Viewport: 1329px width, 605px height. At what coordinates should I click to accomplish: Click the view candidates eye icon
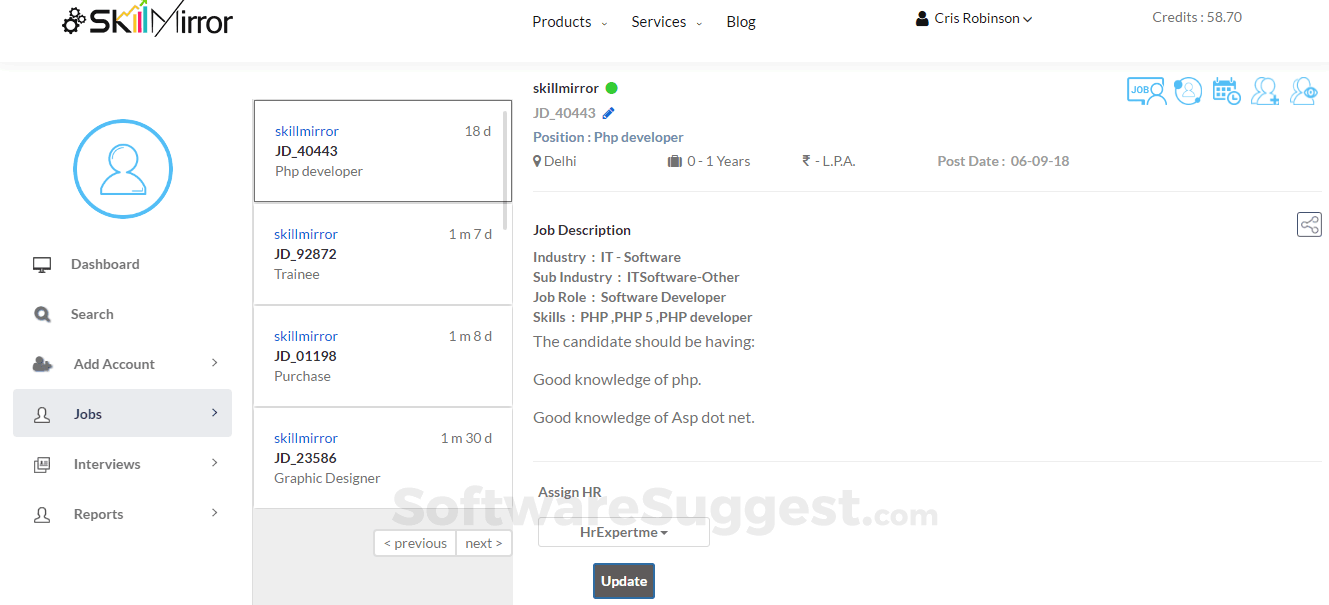1303,91
